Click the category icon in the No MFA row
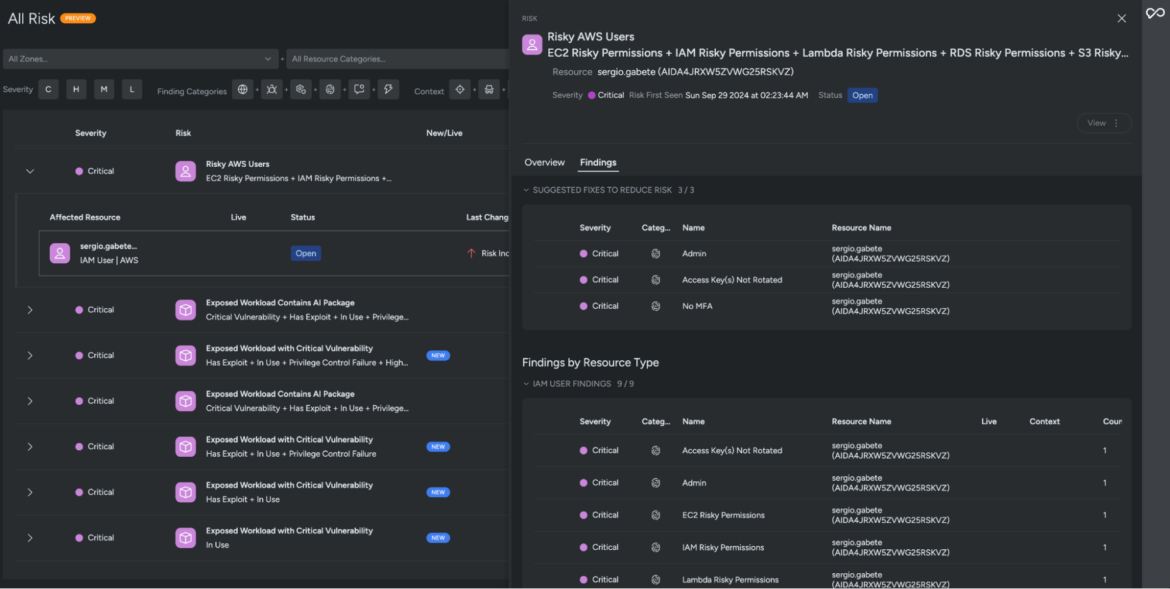1170x589 pixels. pyautogui.click(x=656, y=306)
